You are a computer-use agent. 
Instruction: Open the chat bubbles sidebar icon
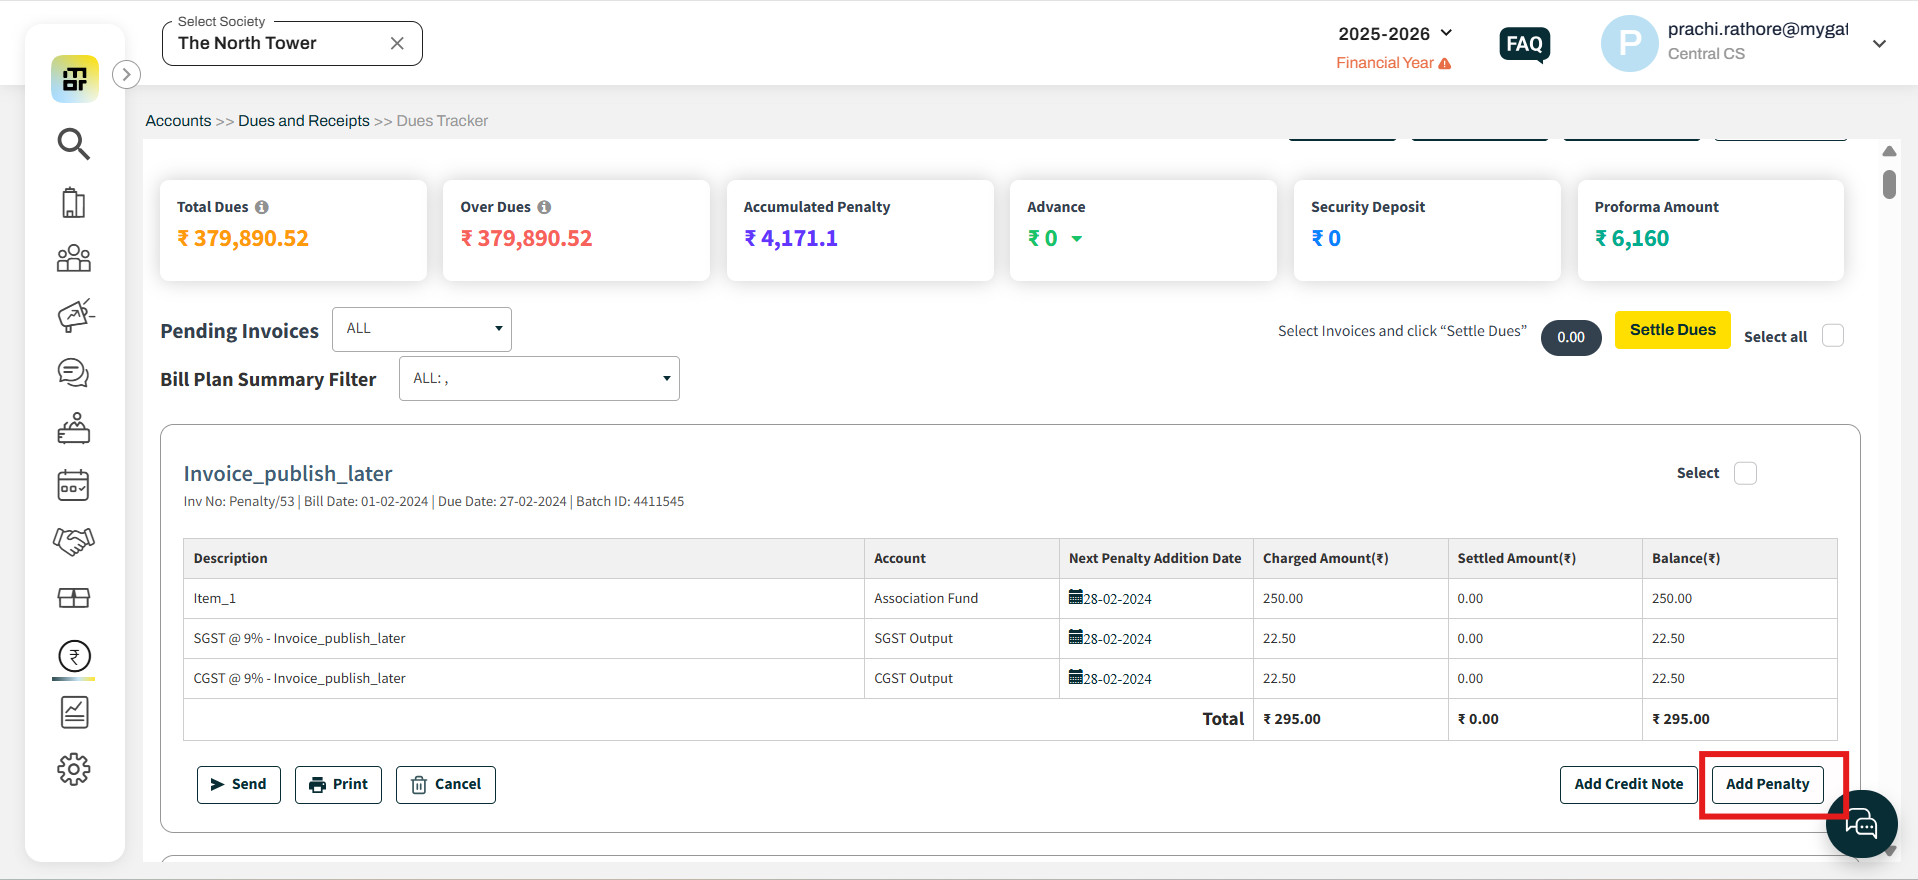pos(74,373)
